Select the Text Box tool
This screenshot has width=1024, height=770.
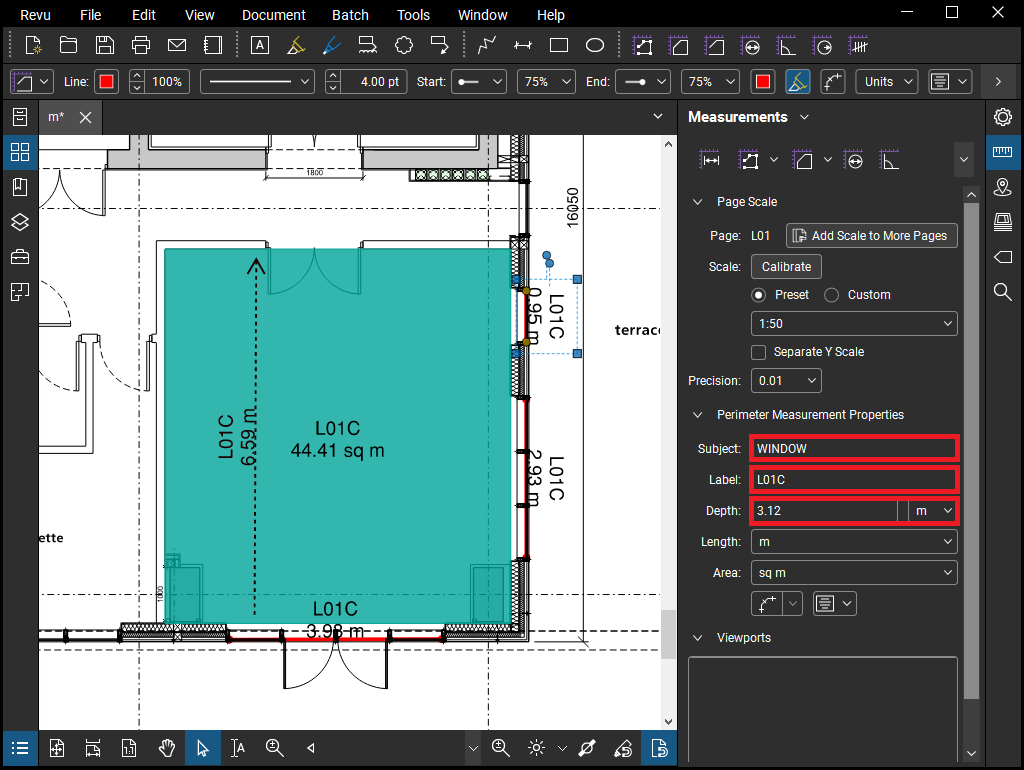click(x=260, y=46)
